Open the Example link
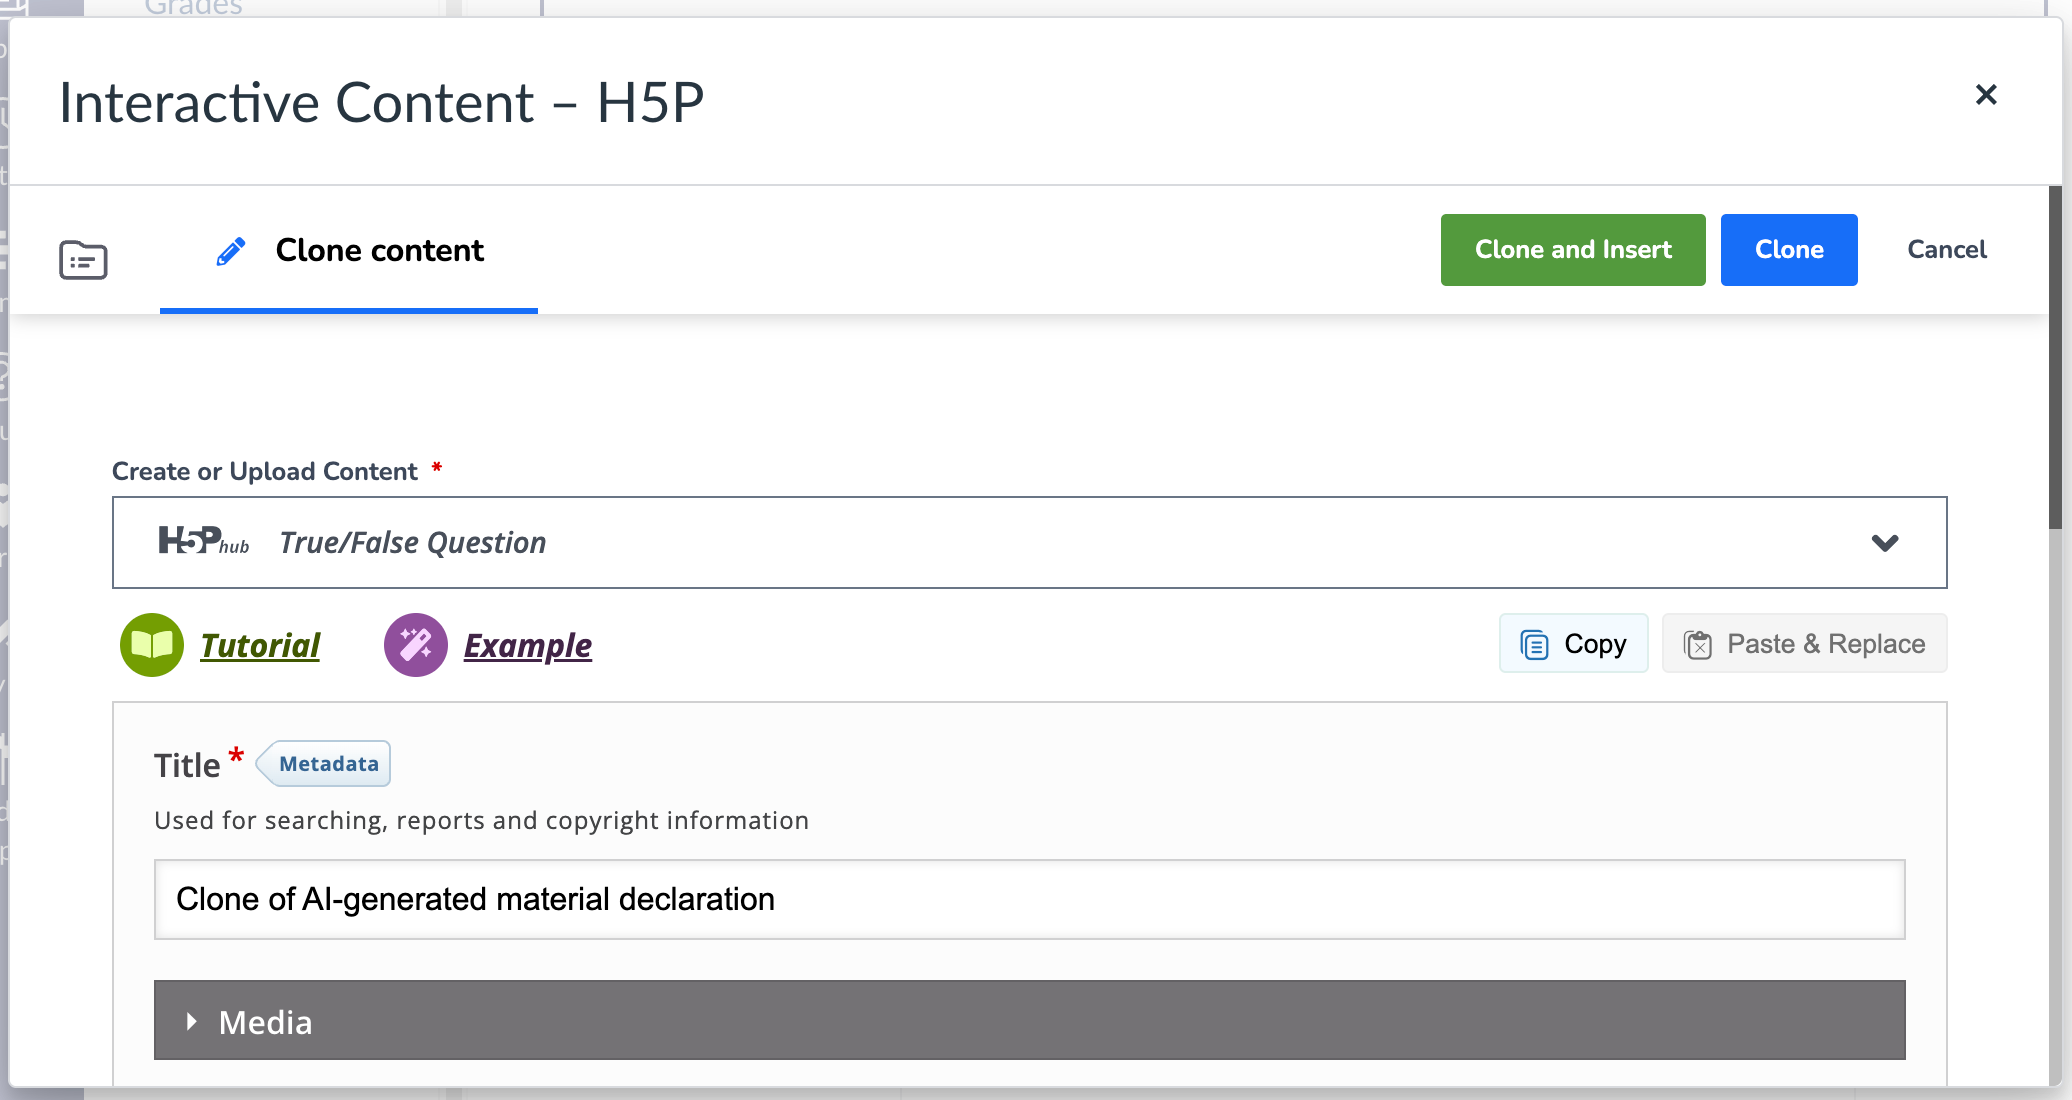This screenshot has height=1100, width=2072. pyautogui.click(x=528, y=645)
